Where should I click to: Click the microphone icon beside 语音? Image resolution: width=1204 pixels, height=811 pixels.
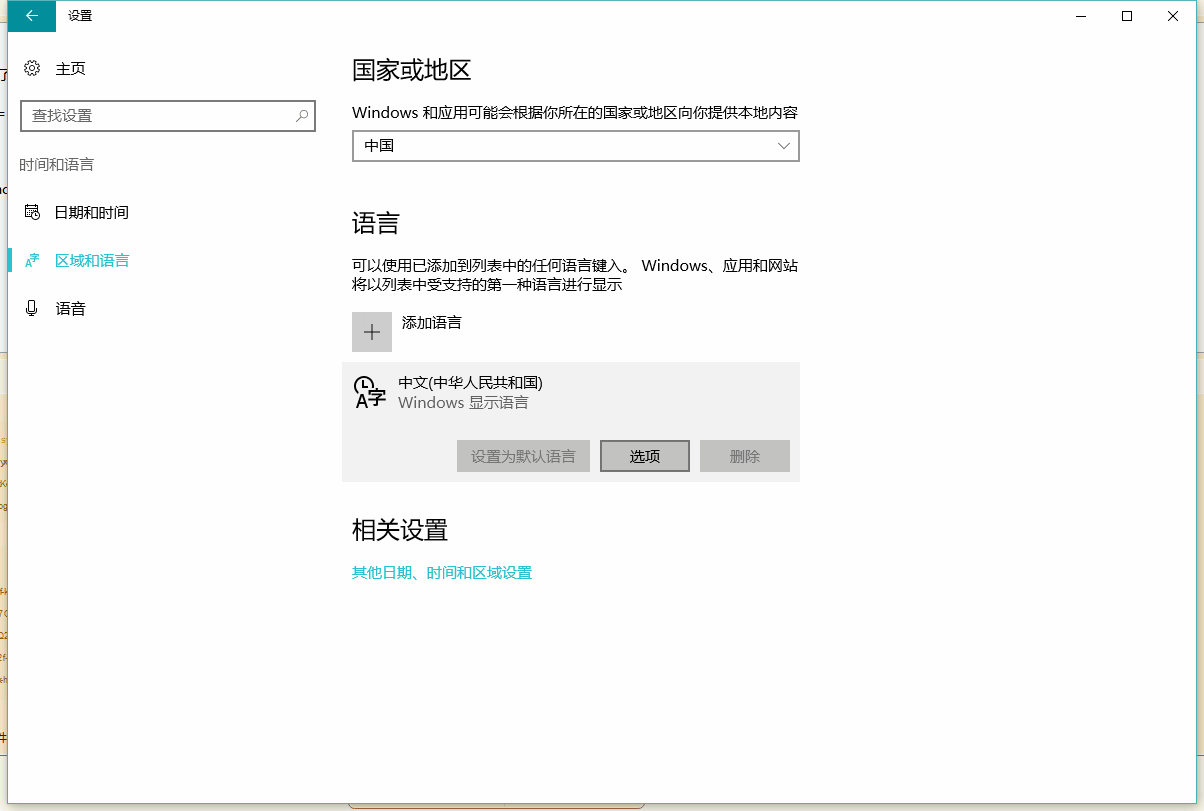[x=32, y=309]
